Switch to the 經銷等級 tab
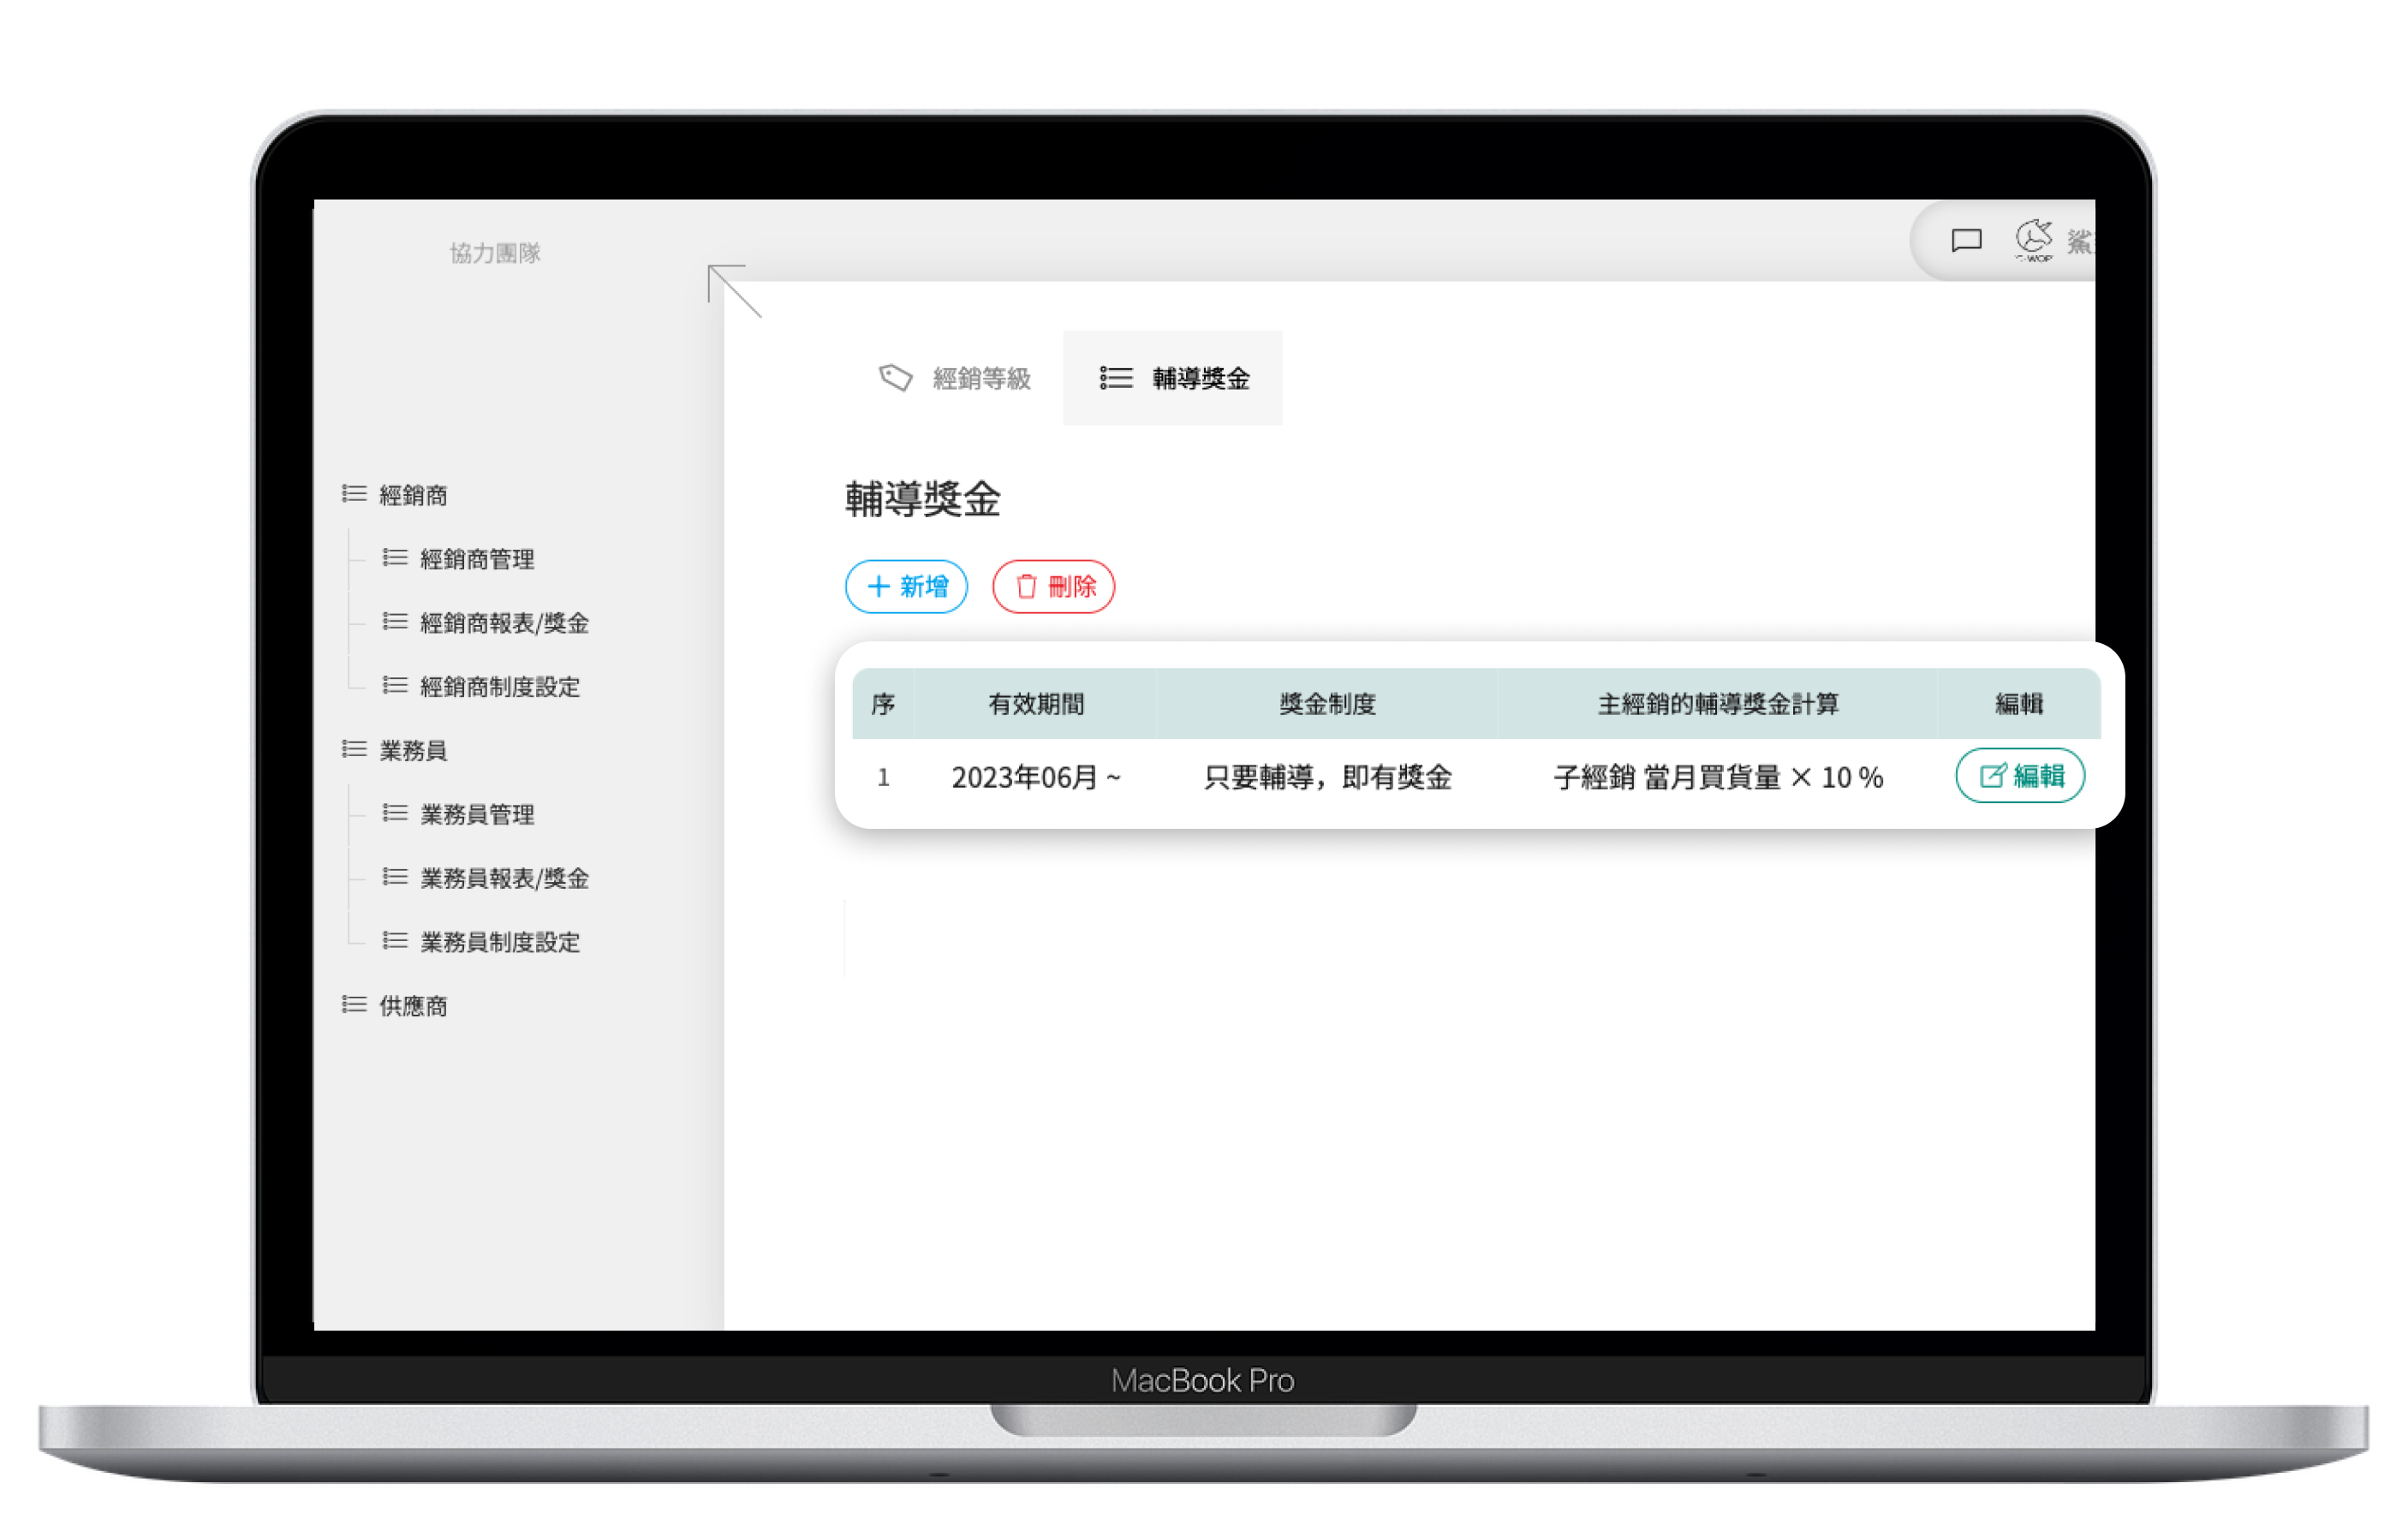The image size is (2408, 1531). 956,378
